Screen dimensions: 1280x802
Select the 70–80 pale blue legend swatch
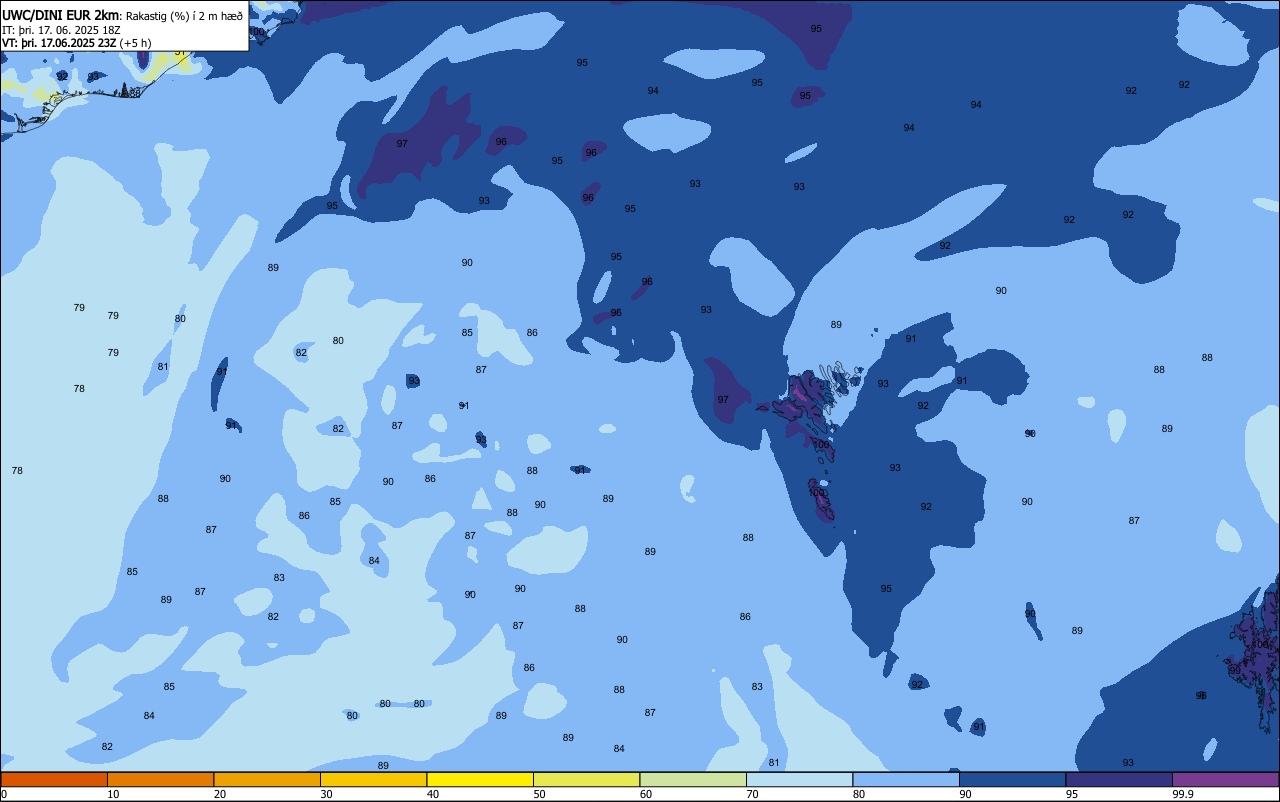coord(799,779)
